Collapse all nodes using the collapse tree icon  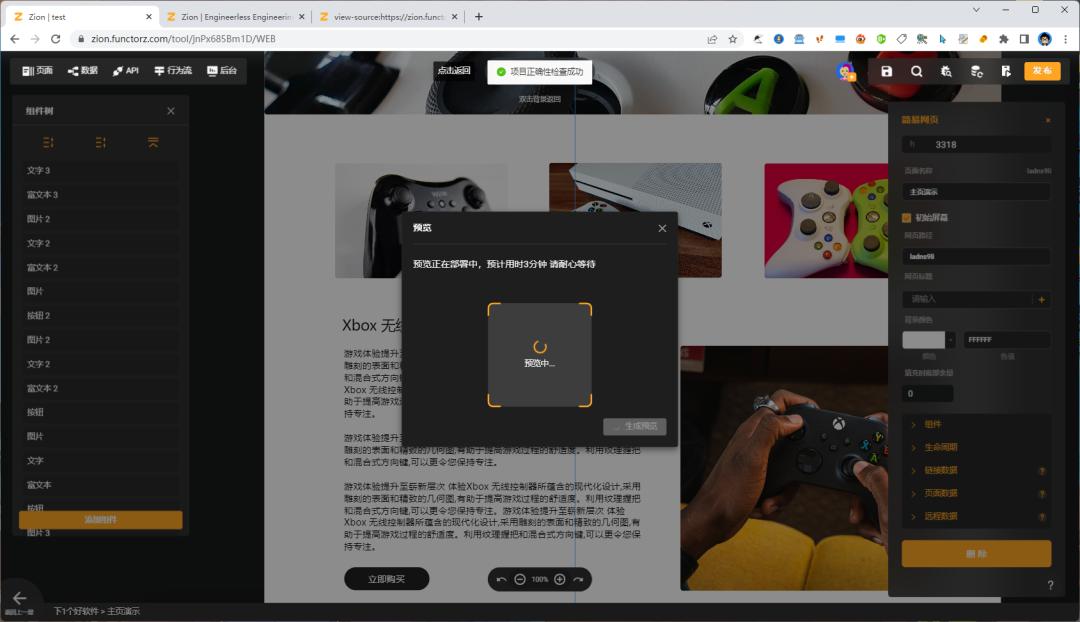point(153,142)
